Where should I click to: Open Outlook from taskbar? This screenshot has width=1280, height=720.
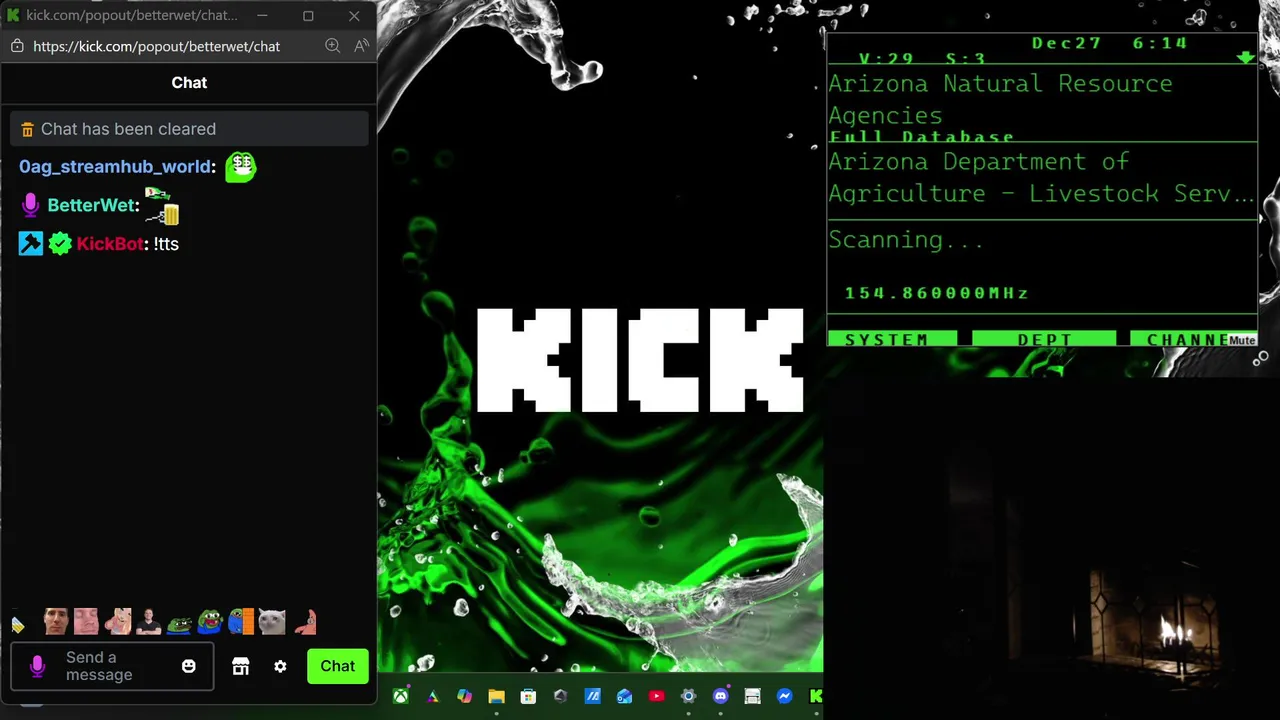(624, 696)
